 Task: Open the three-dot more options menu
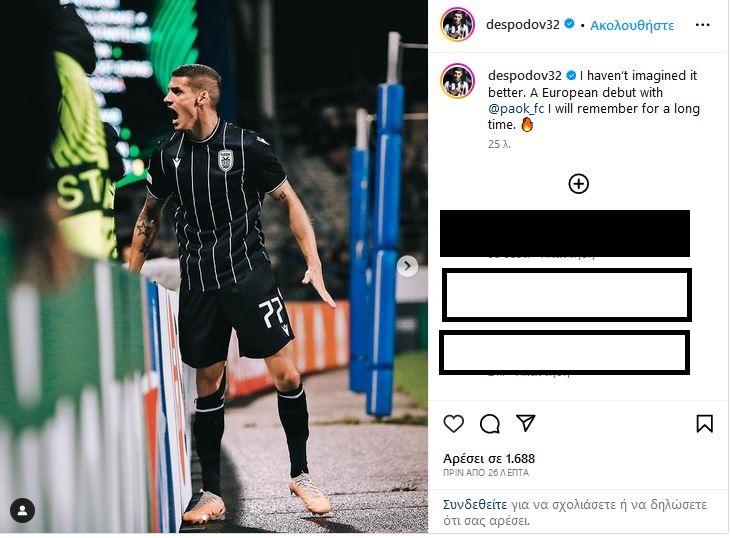[x=702, y=25]
